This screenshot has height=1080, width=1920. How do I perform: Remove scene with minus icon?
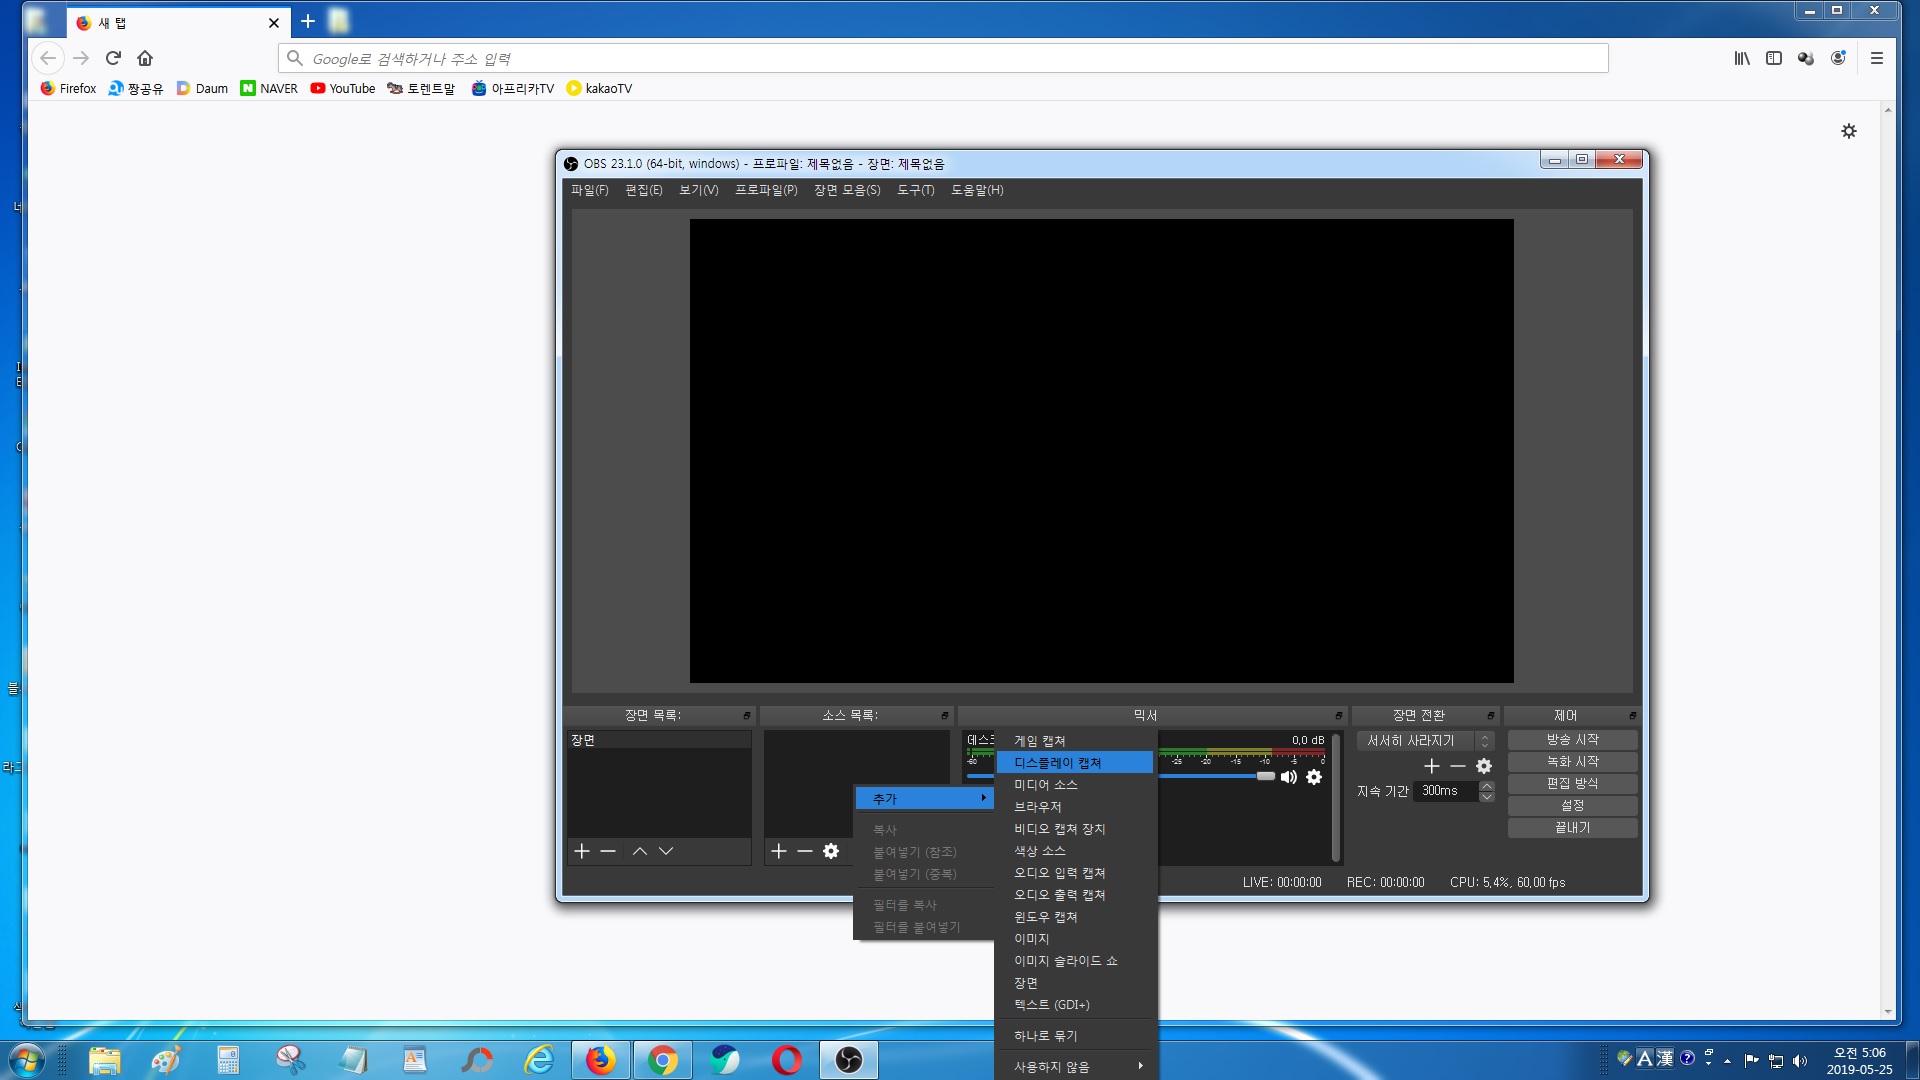[x=608, y=851]
